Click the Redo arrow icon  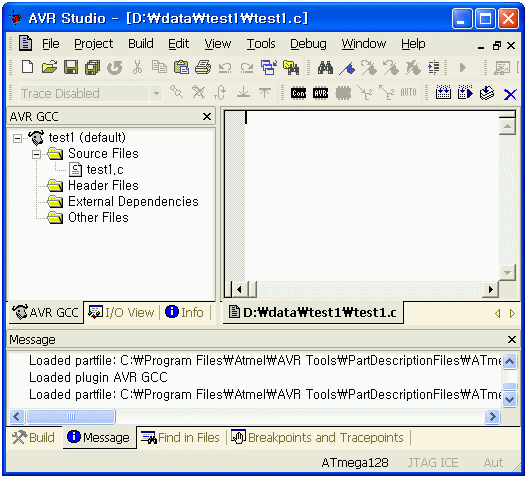pyautogui.click(x=247, y=68)
